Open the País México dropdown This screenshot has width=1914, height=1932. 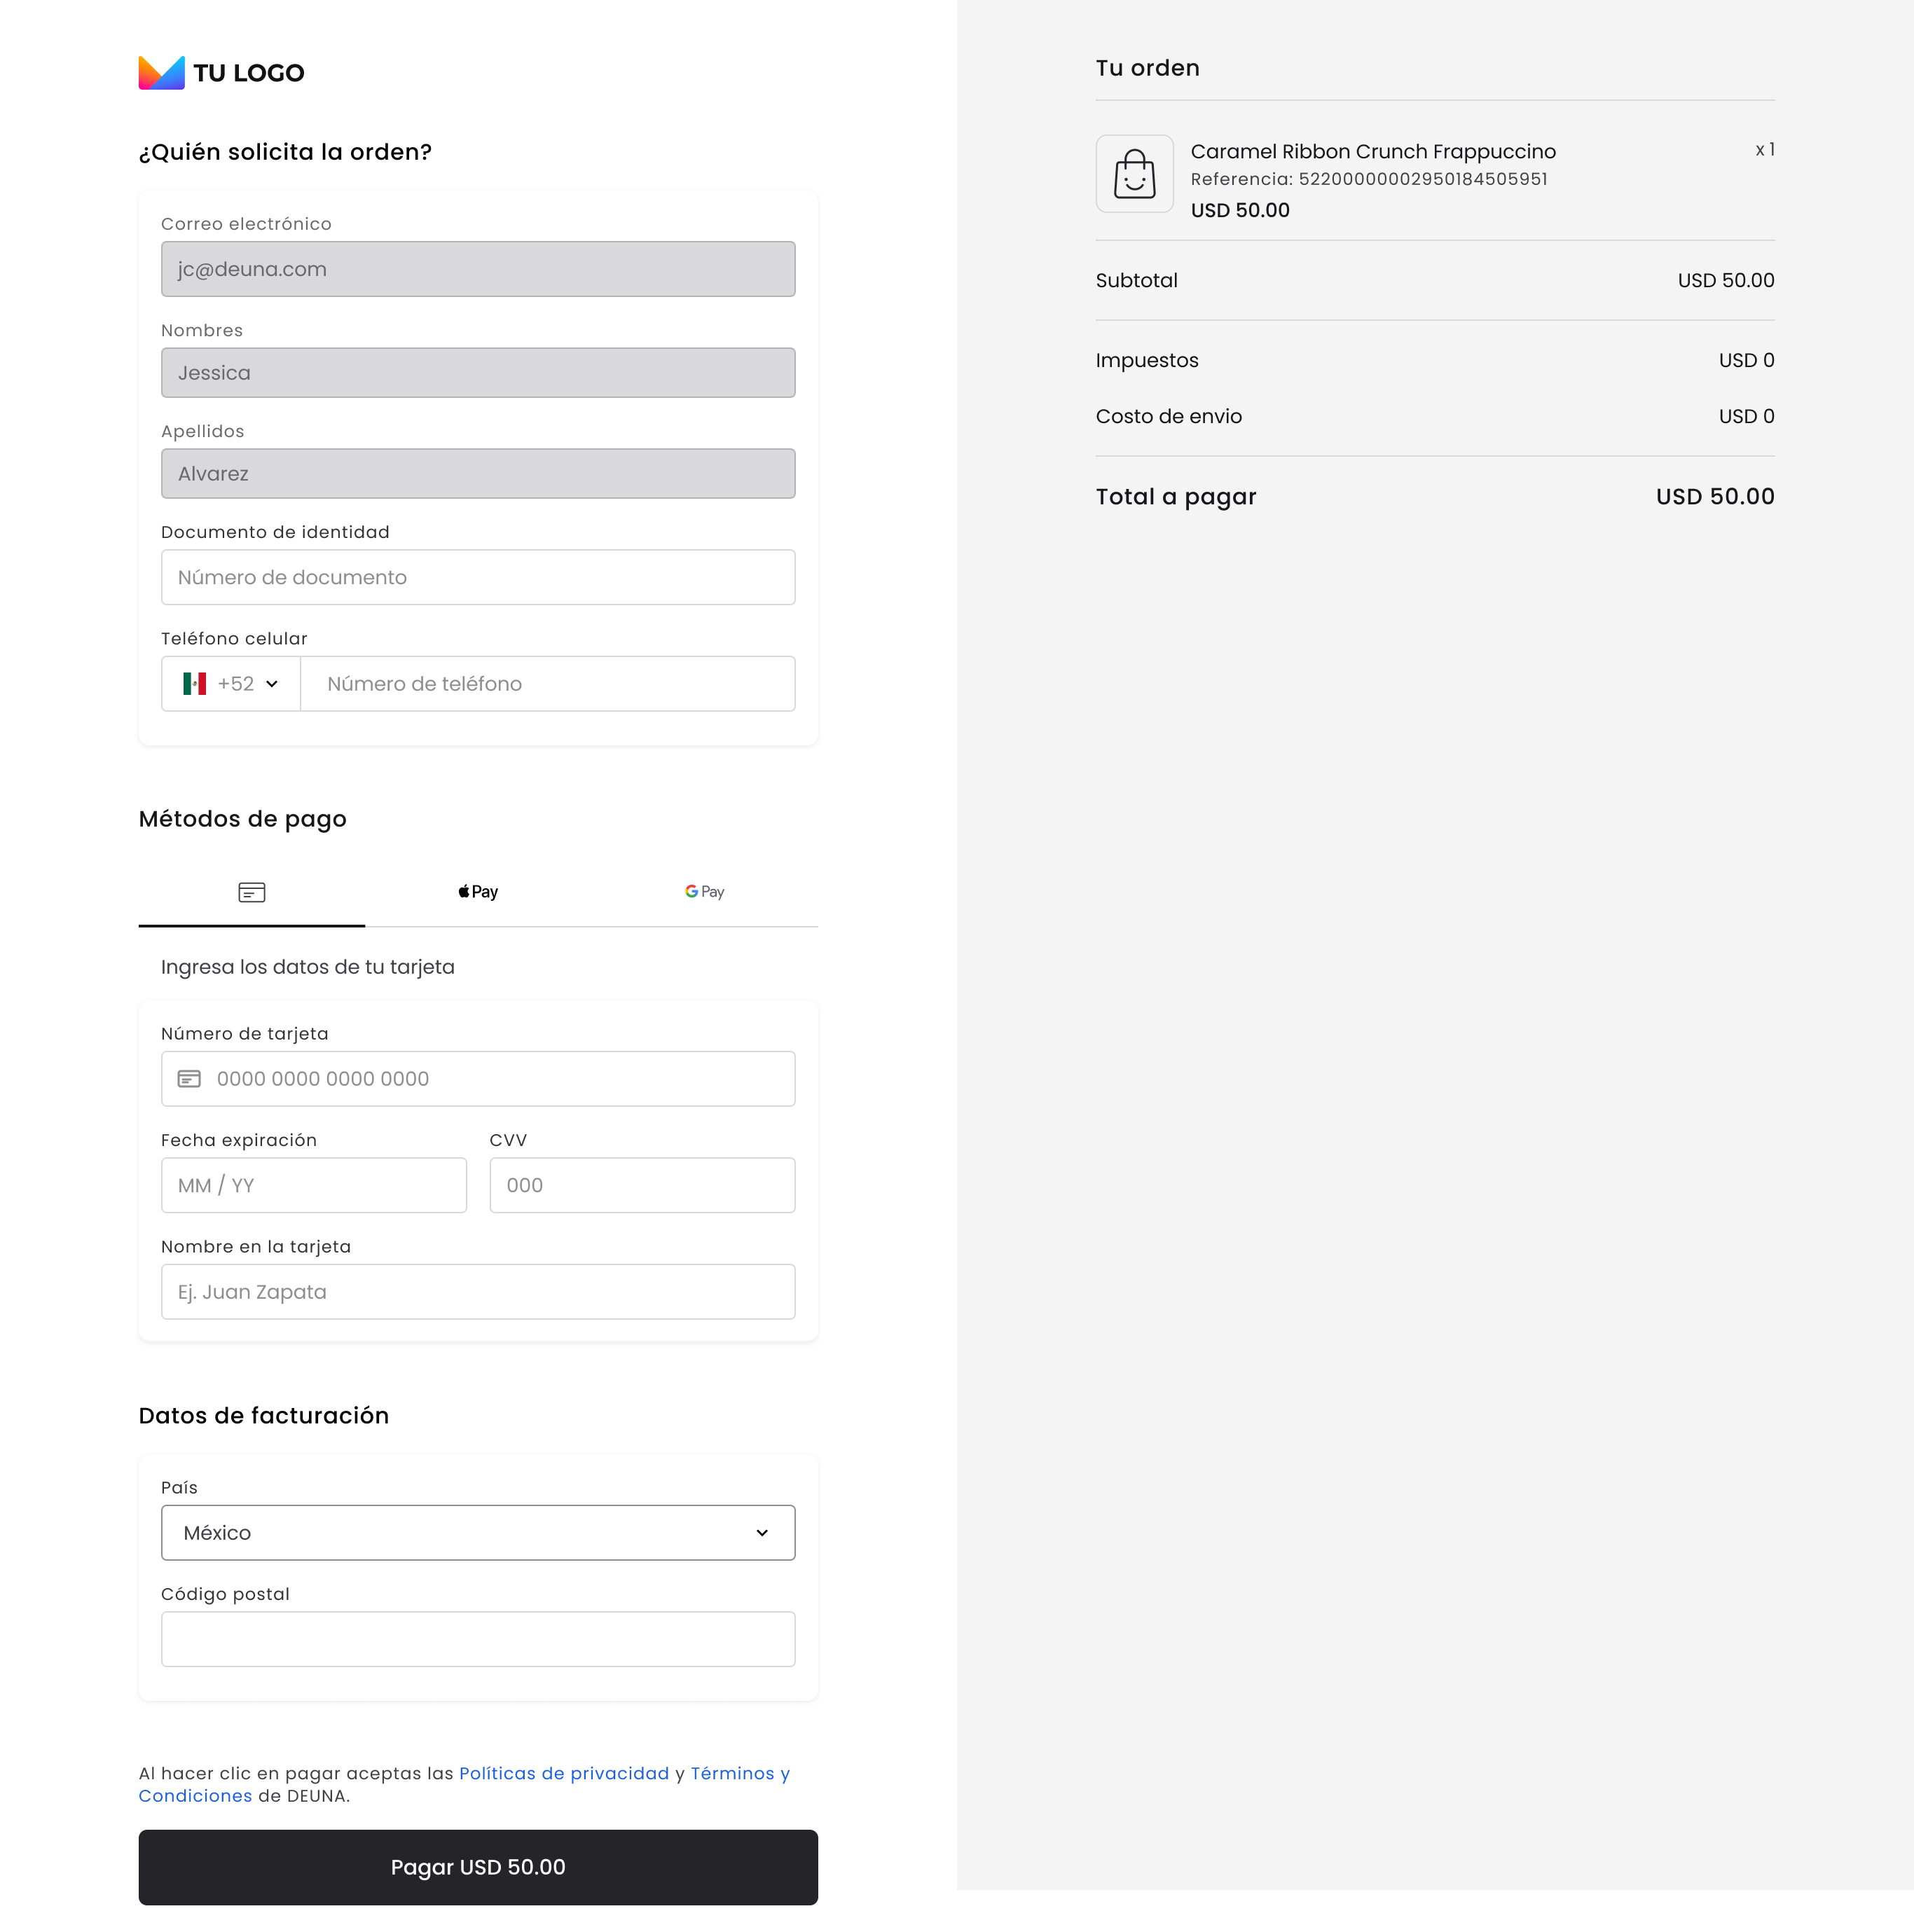[478, 1533]
